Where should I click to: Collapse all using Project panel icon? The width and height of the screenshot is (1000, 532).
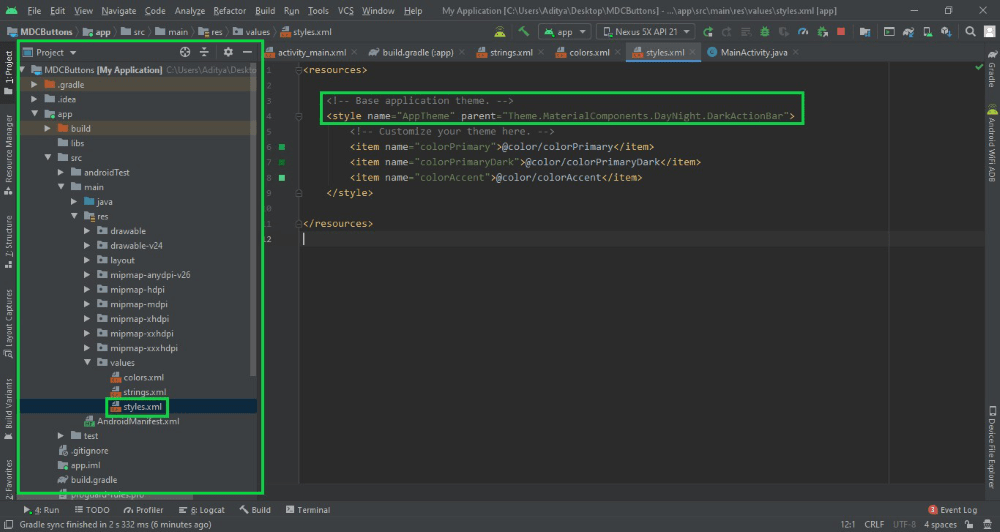(x=205, y=52)
